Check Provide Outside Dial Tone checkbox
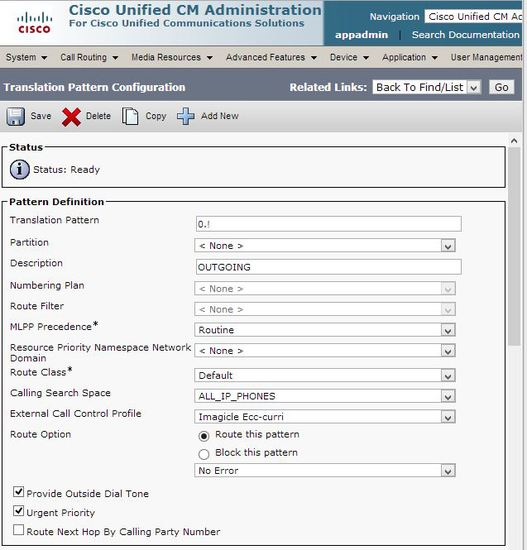 (x=19, y=492)
